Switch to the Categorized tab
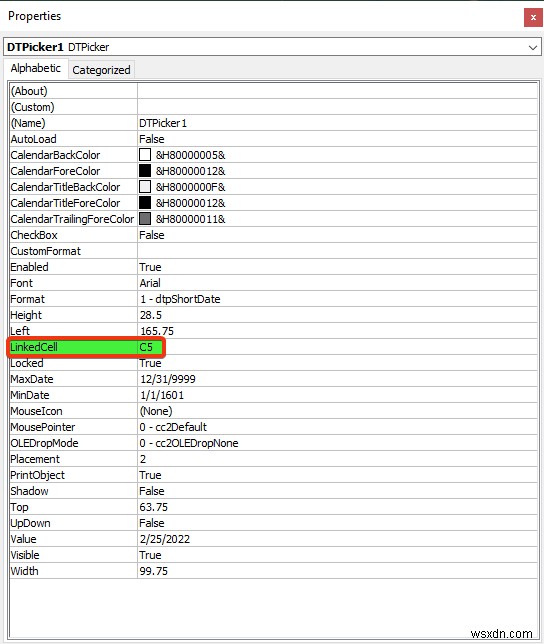544x644 pixels. coord(101,70)
